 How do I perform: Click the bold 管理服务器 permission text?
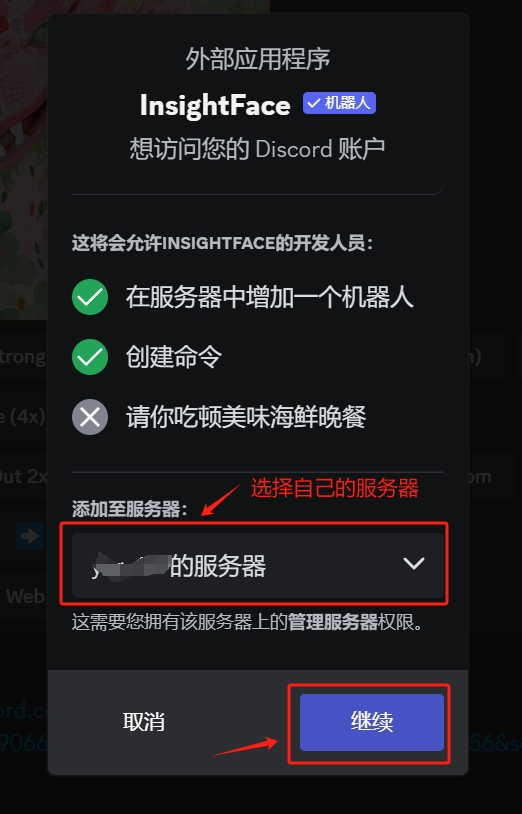click(333, 622)
